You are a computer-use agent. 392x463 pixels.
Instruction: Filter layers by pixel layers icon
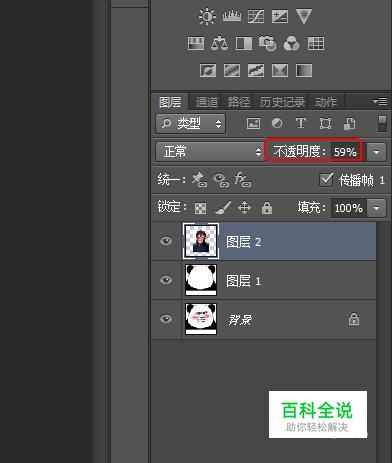pos(253,124)
